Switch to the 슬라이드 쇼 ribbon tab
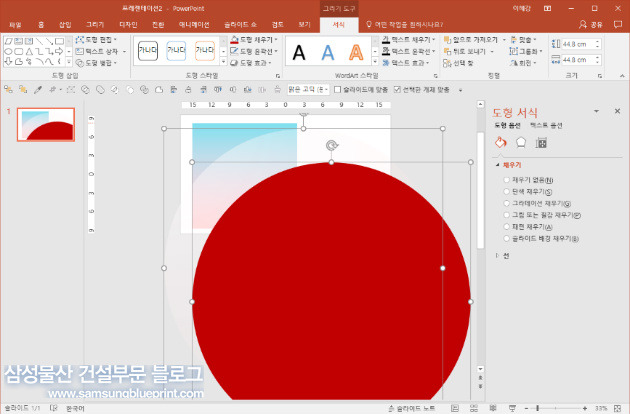 click(x=240, y=25)
